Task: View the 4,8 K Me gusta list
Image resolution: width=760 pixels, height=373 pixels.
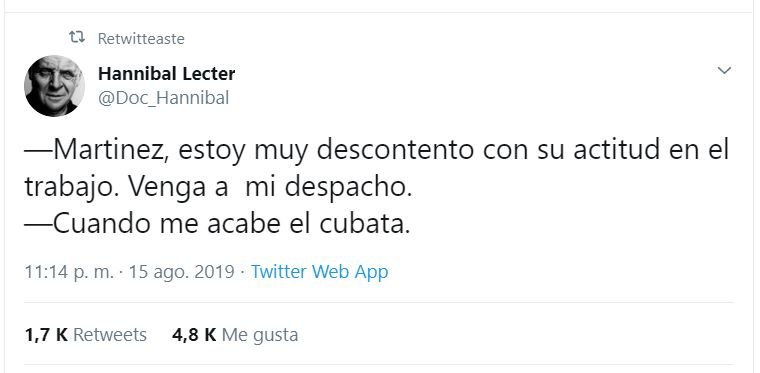Action: (235, 335)
